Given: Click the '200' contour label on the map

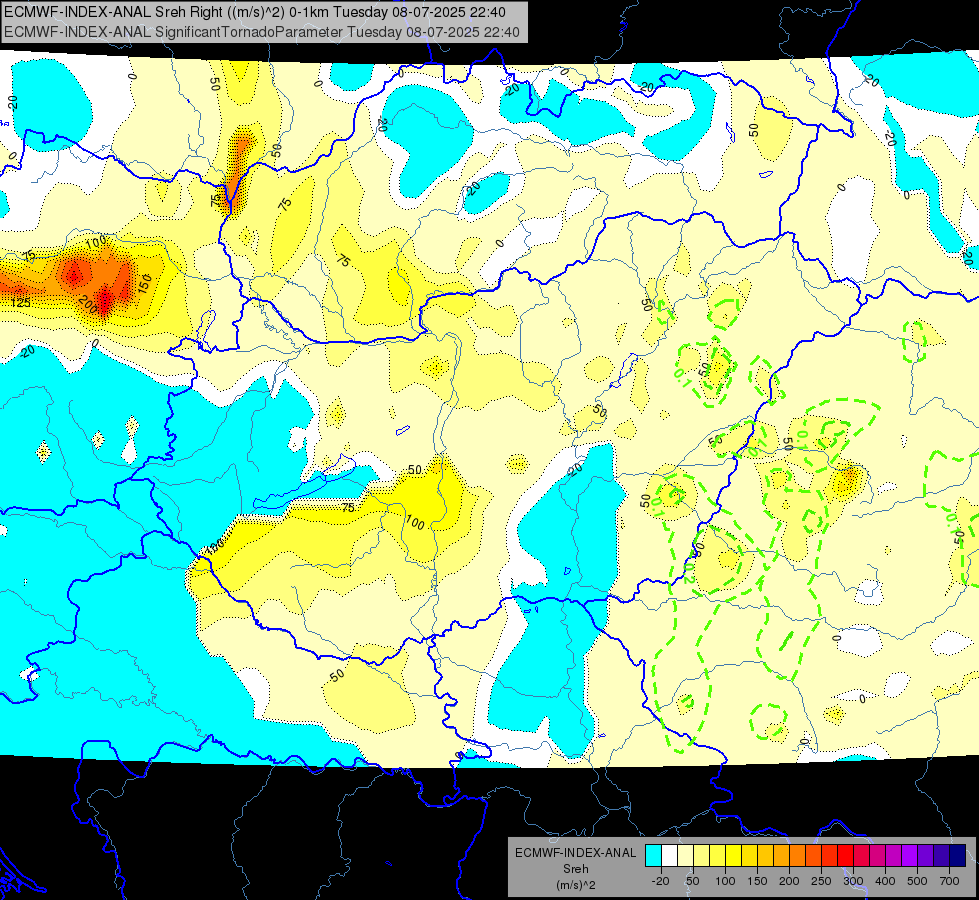Looking at the screenshot, I should click(x=88, y=304).
